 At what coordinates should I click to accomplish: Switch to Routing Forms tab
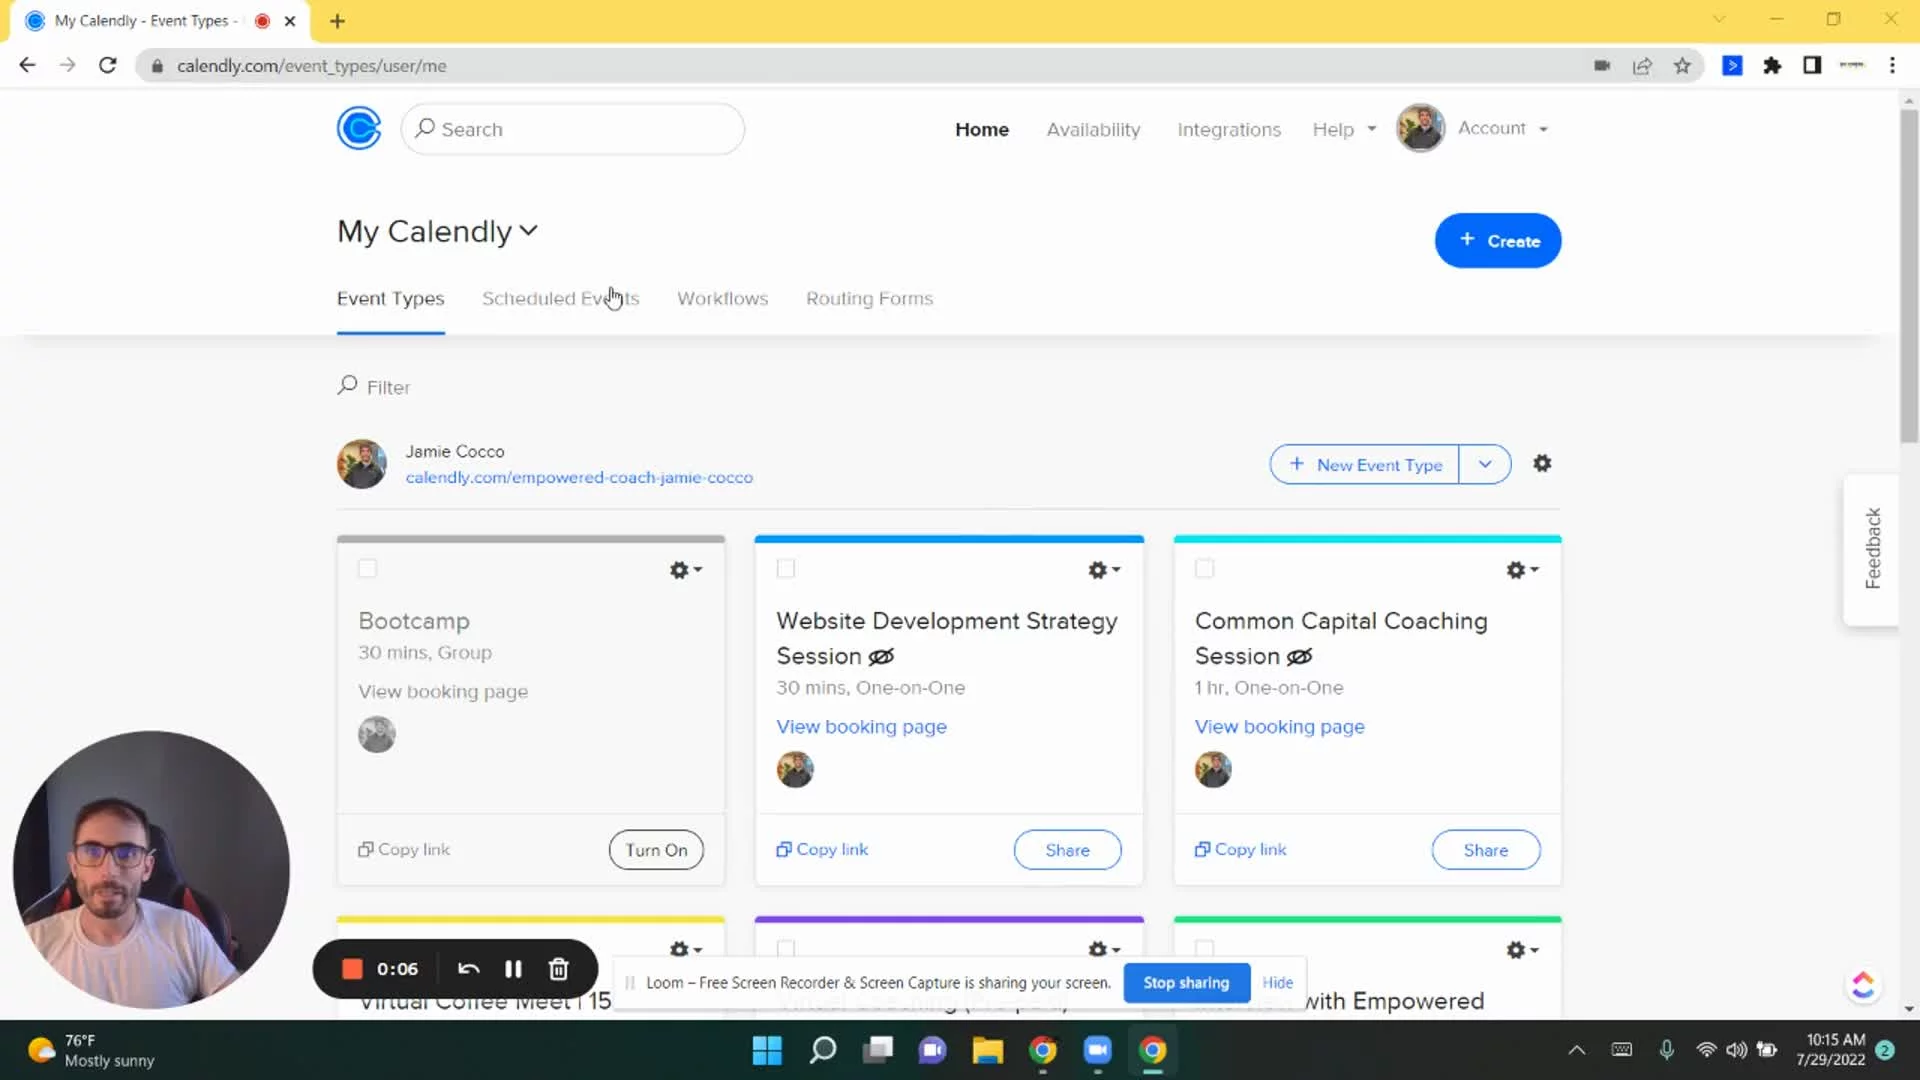point(869,299)
